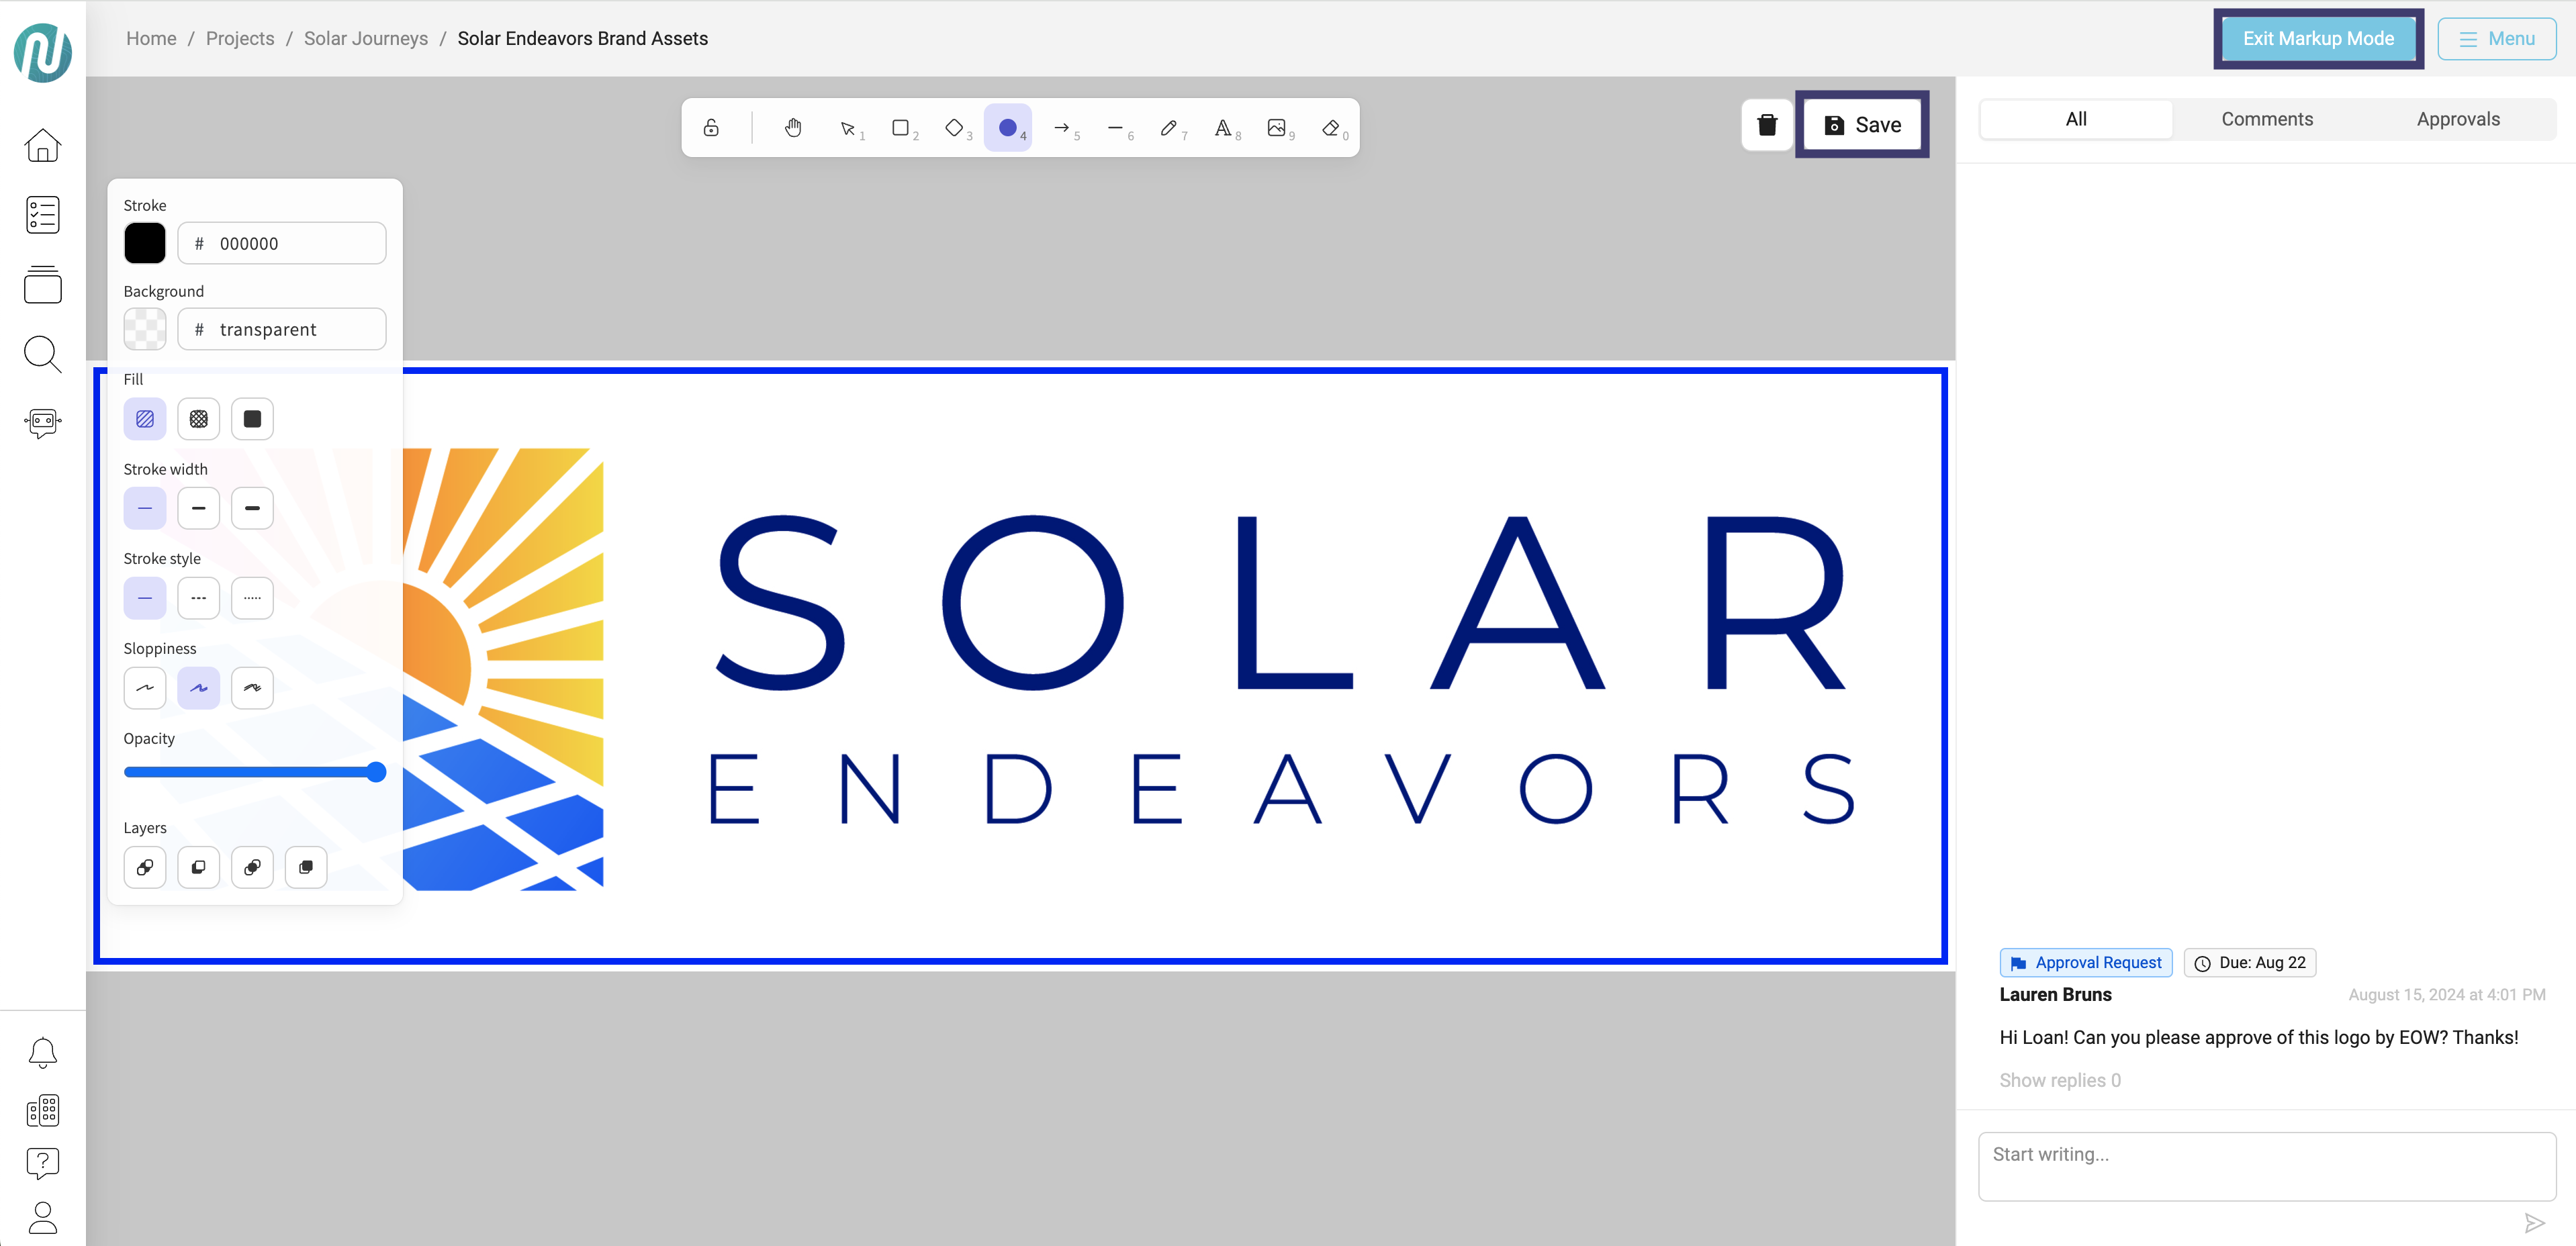Expand Show replies on Lauren's comment
Viewport: 2576px width, 1246px height.
tap(2059, 1080)
